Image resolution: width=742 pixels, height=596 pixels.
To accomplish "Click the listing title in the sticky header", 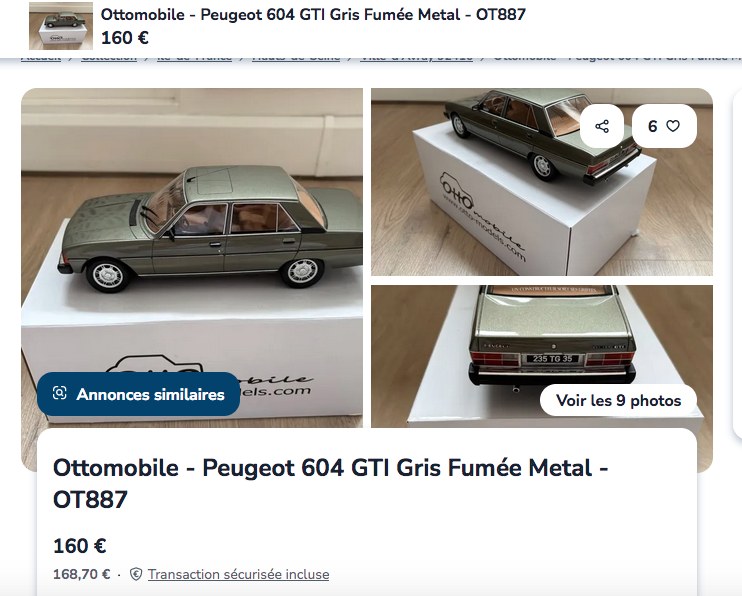I will [313, 15].
